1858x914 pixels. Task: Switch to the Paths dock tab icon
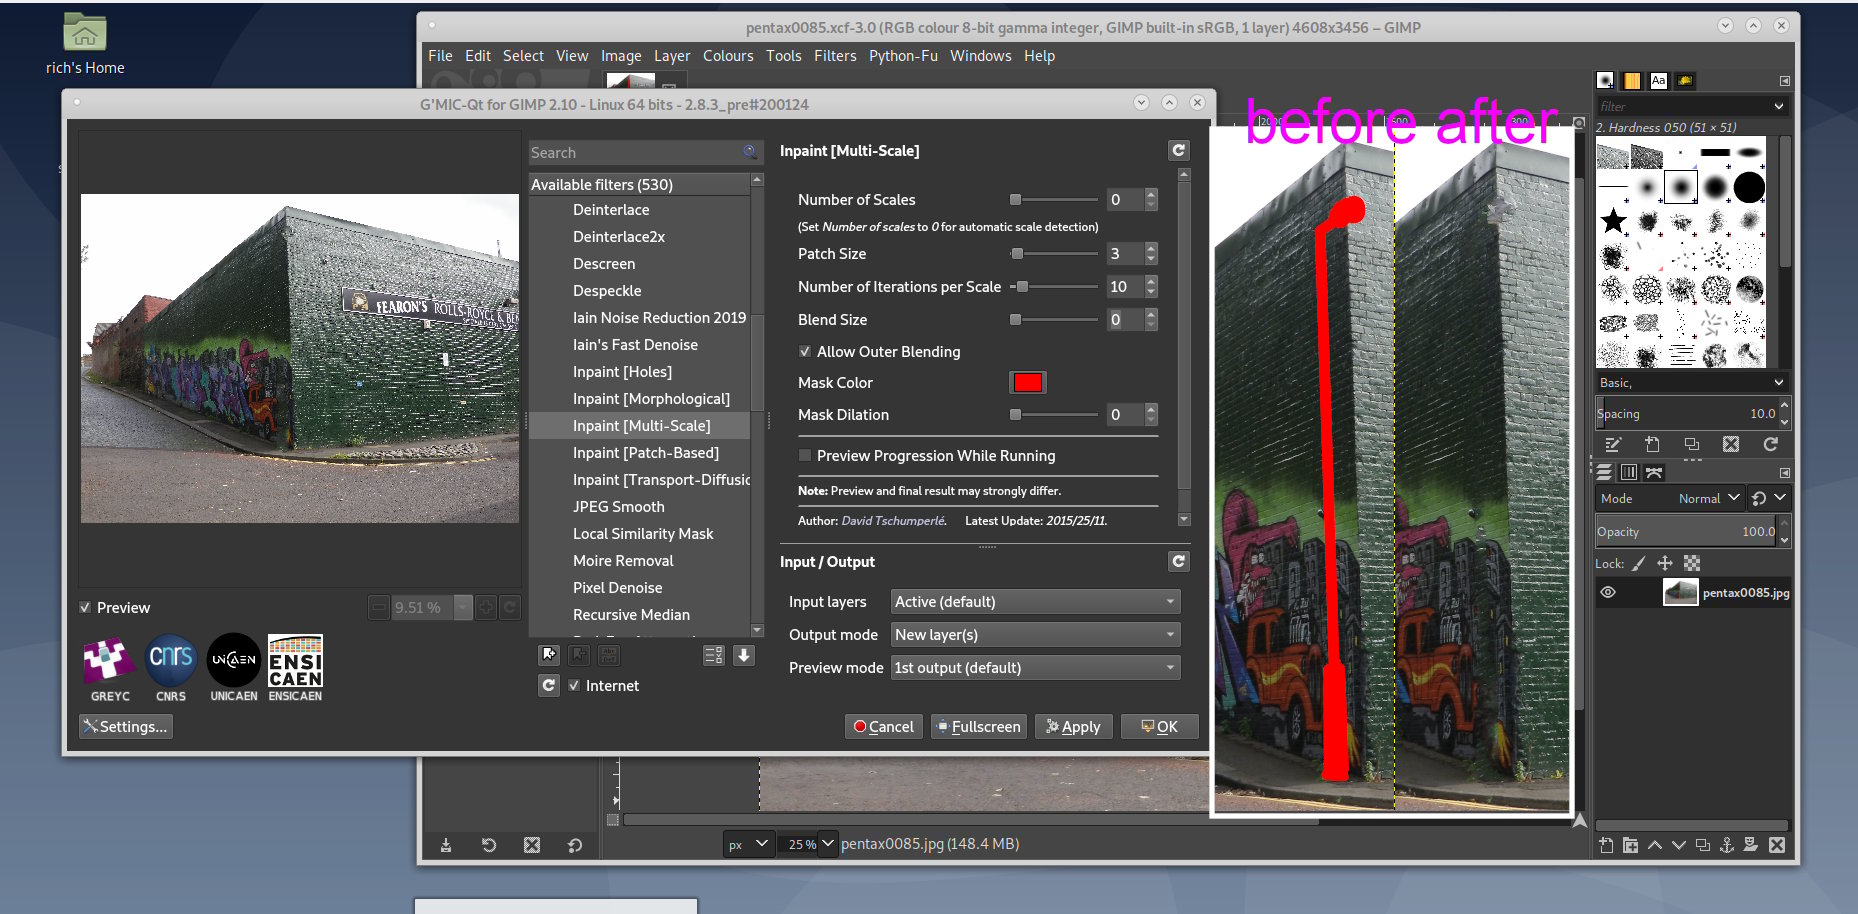[x=1654, y=472]
